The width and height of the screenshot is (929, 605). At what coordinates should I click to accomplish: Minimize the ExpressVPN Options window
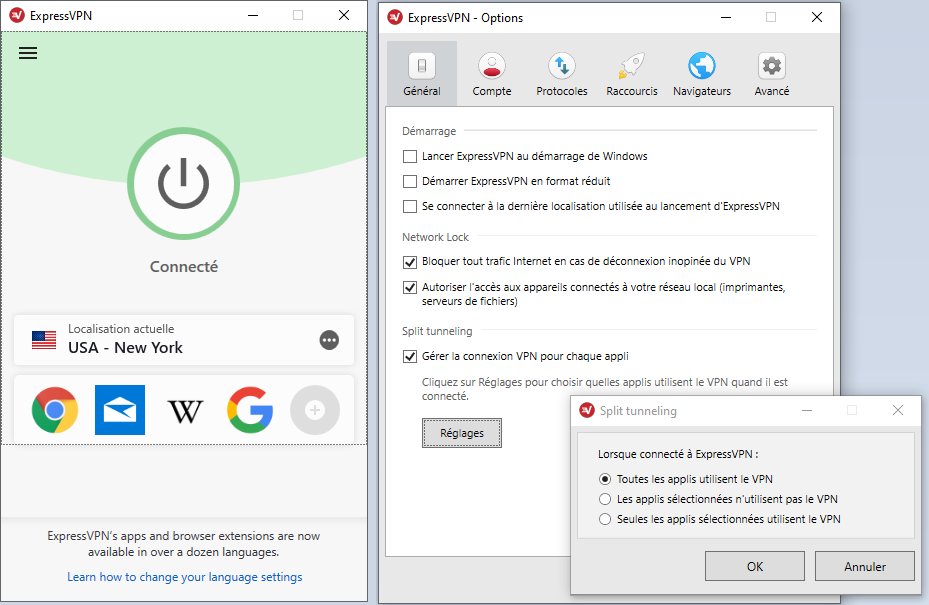pos(726,18)
